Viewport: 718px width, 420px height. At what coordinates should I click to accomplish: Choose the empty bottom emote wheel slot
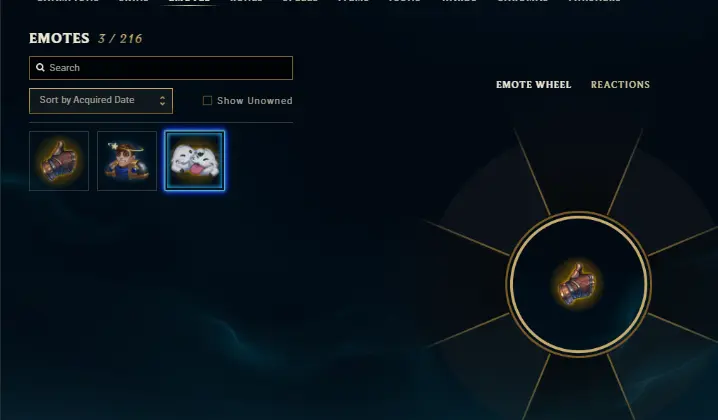tap(578, 392)
